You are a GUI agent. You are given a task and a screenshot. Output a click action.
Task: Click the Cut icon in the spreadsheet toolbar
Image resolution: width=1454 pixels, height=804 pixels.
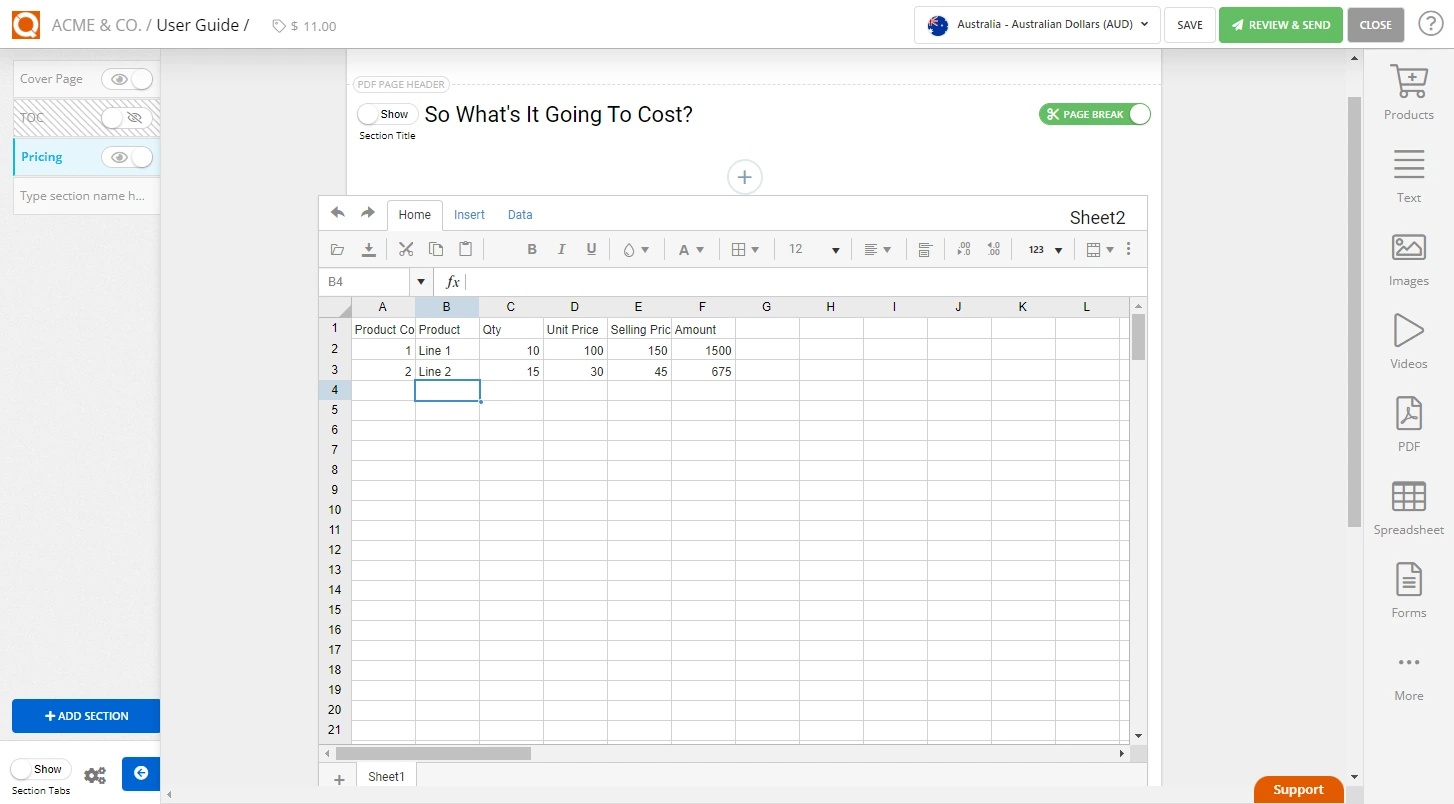coord(405,249)
